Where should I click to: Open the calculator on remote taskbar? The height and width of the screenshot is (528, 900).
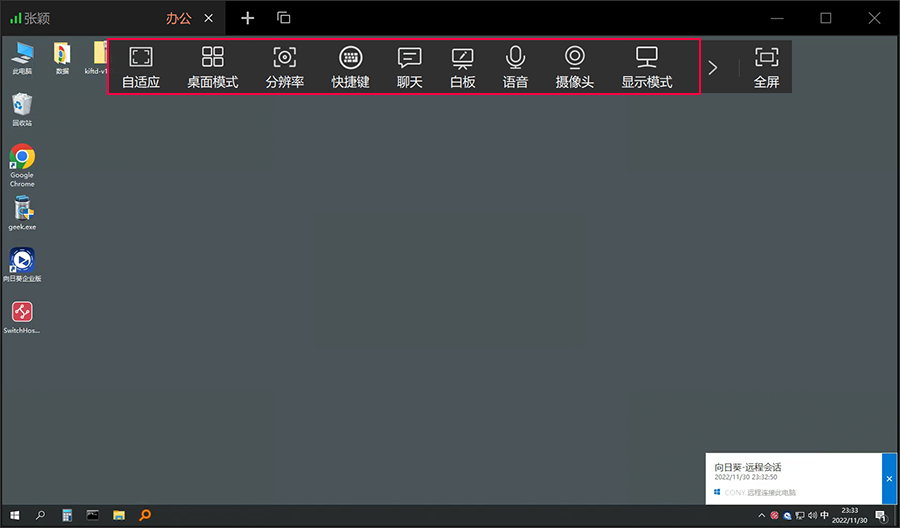[67, 515]
